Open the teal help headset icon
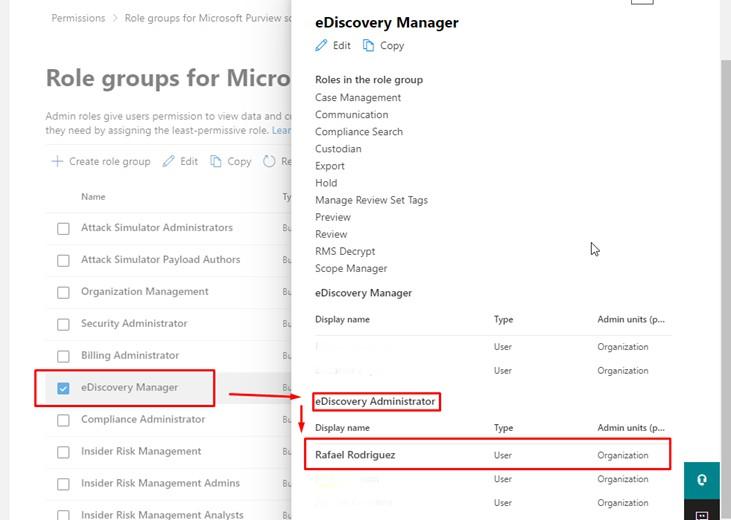 click(x=702, y=480)
